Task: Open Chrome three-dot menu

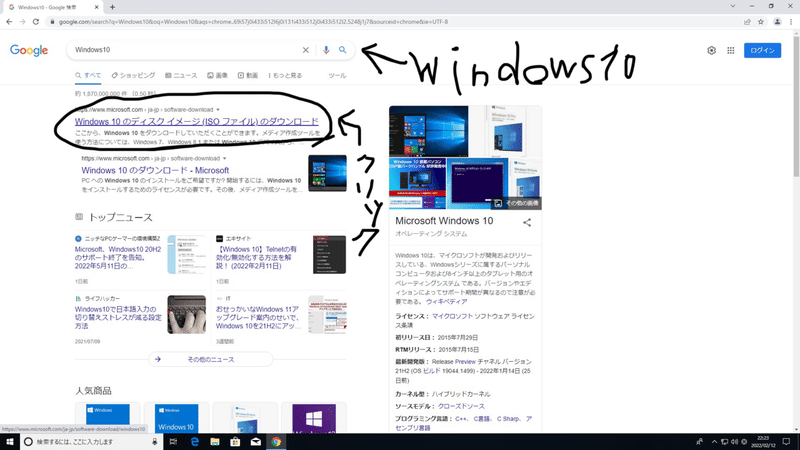Action: pyautogui.click(x=791, y=22)
